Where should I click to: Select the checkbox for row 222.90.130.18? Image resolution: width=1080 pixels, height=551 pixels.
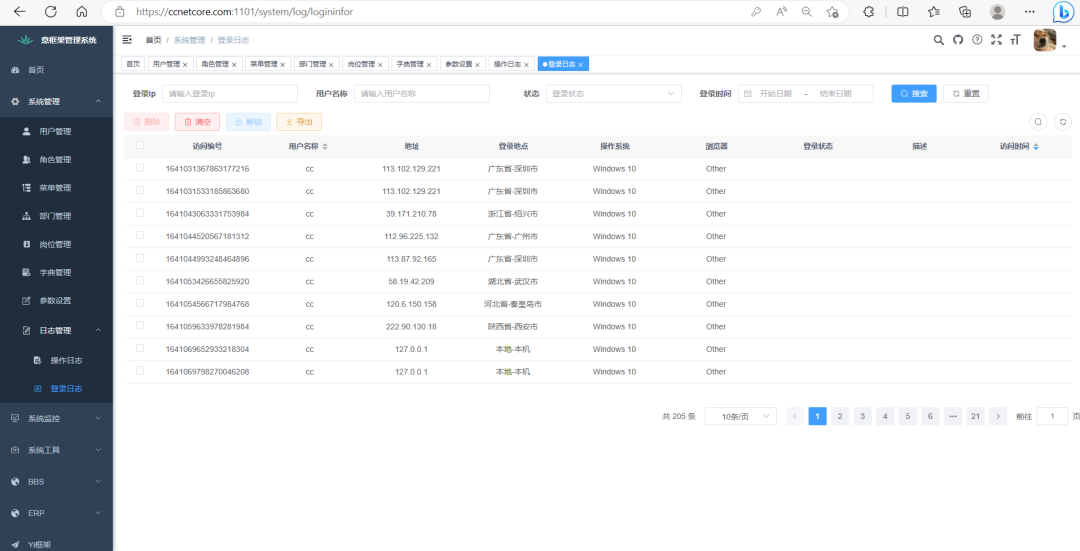(140, 326)
